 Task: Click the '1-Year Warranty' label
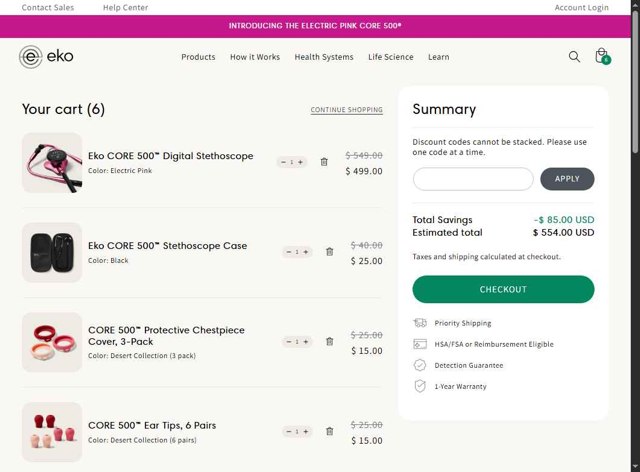click(460, 386)
